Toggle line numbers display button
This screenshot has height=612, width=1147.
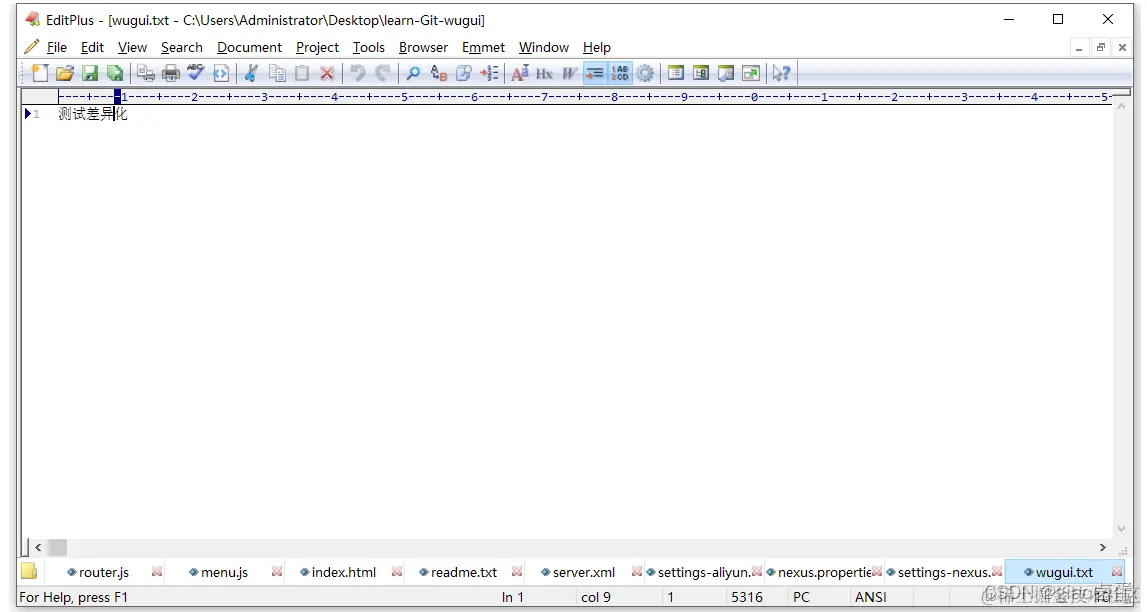click(620, 73)
